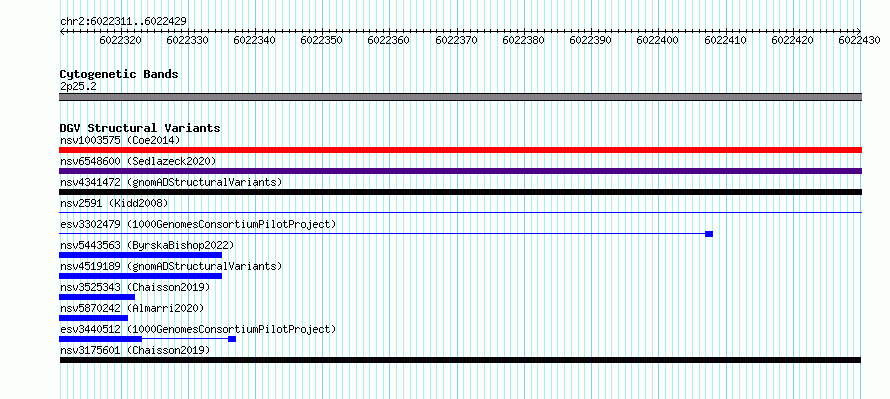Image resolution: width=890 pixels, height=399 pixels.
Task: Open esv3302479 (1000GenomesConsortiumPilotProject) label
Action: [198, 224]
